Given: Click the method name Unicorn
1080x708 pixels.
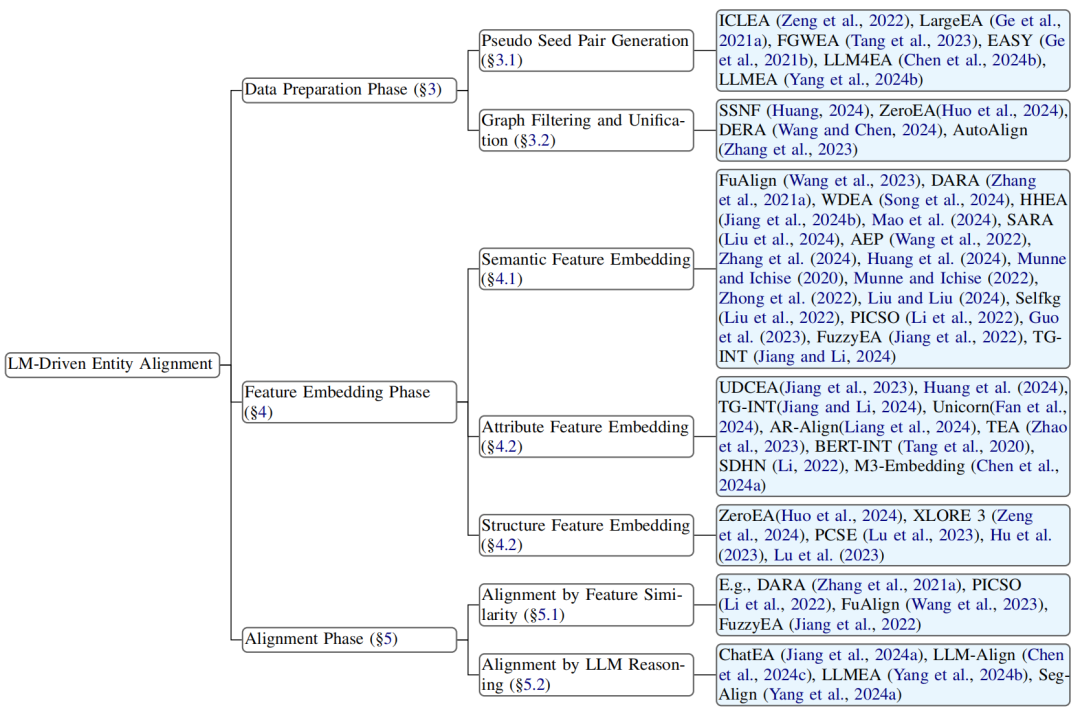Looking at the screenshot, I should tap(962, 408).
